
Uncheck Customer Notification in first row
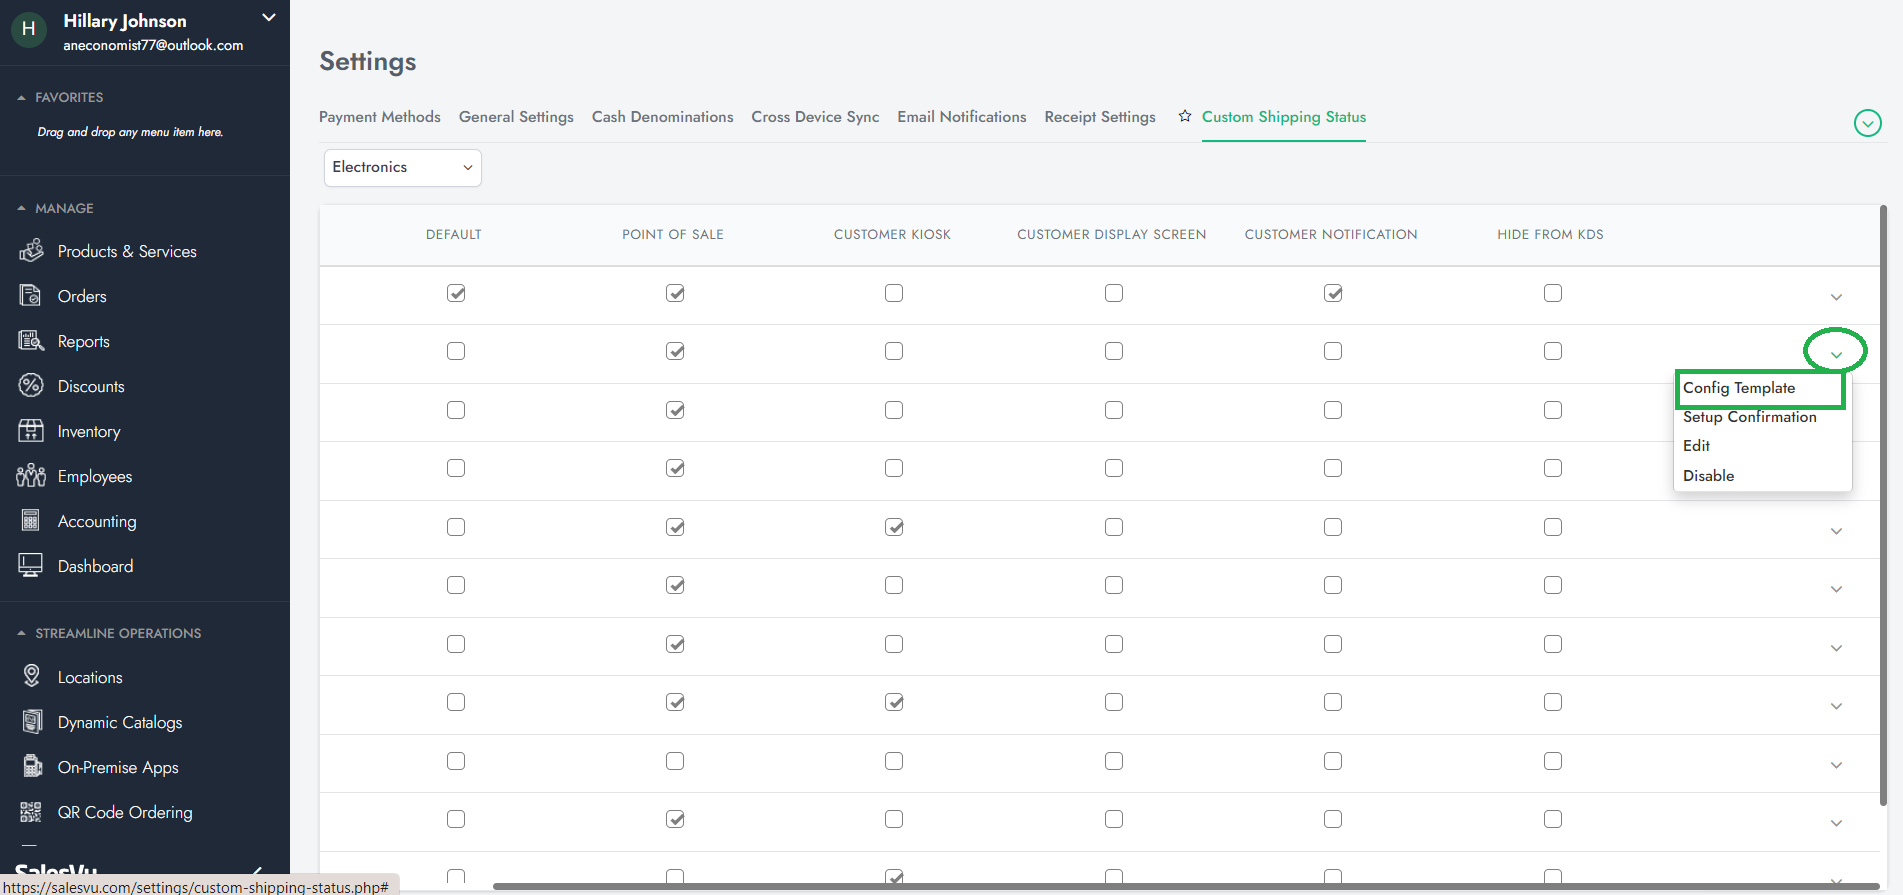pyautogui.click(x=1333, y=293)
